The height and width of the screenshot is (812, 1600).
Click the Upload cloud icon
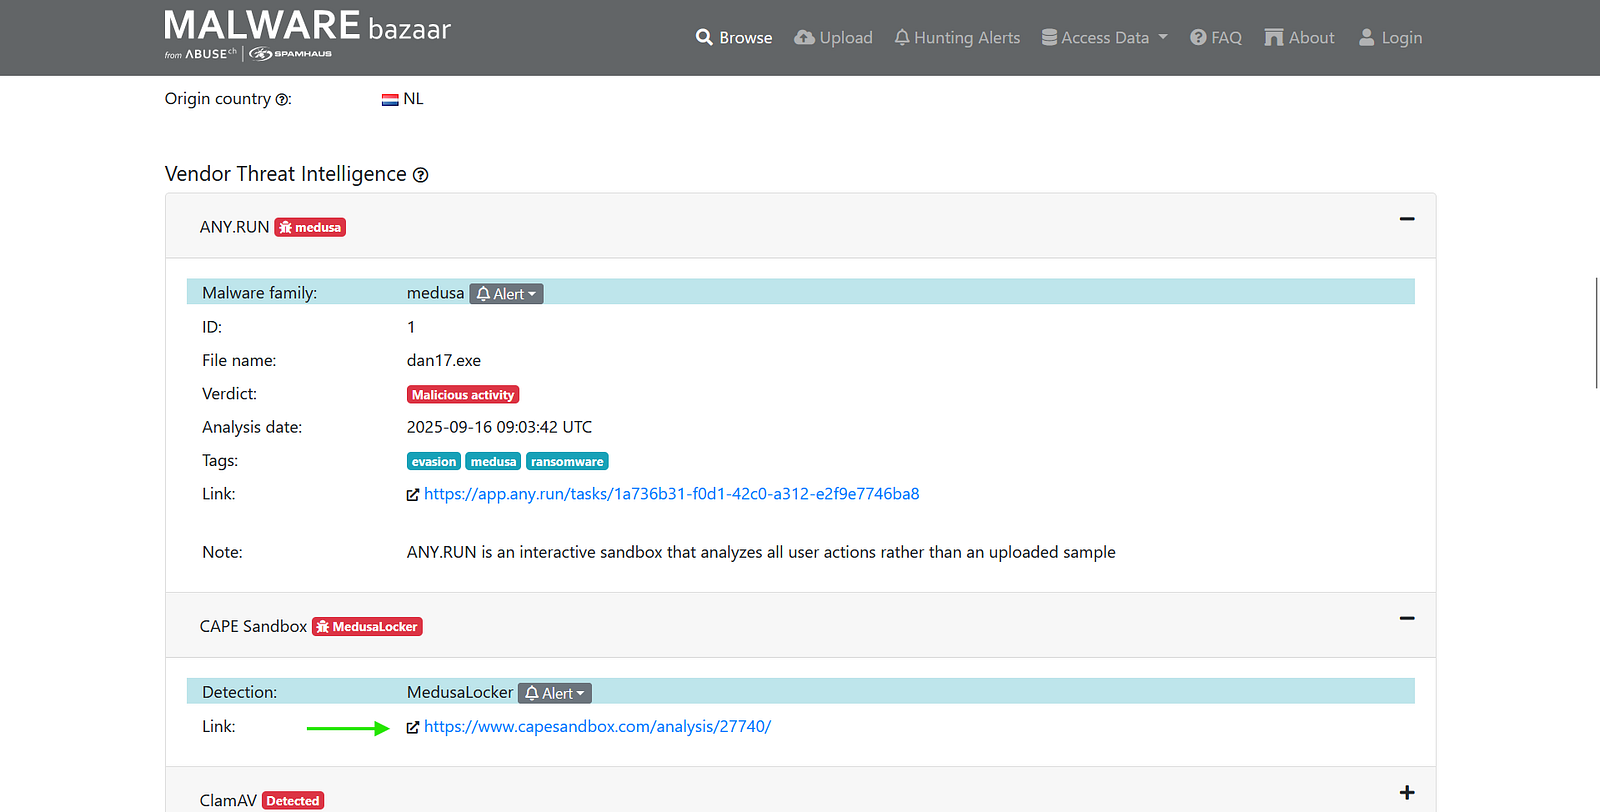804,37
